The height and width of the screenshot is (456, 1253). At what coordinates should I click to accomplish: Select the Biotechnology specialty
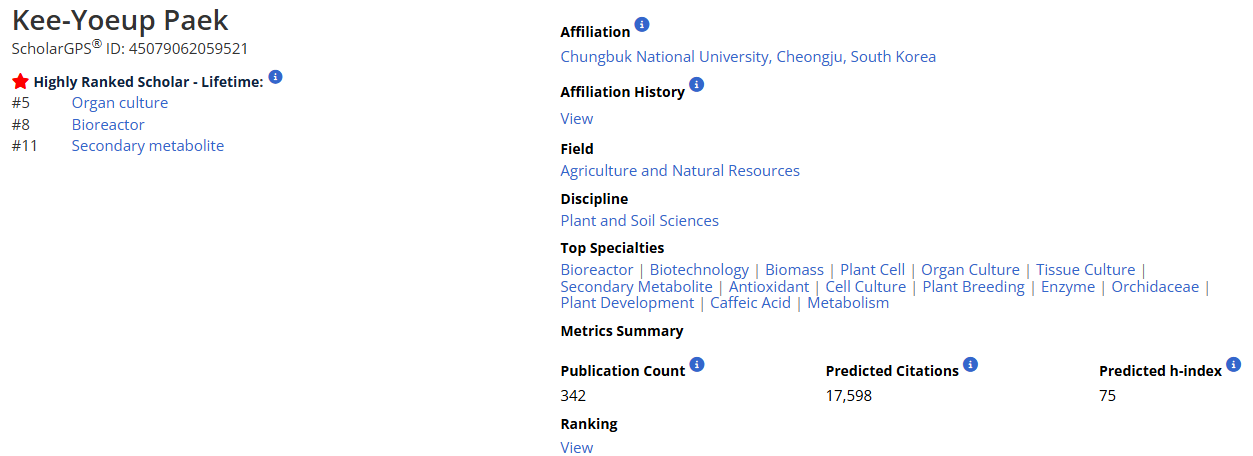coord(699,270)
